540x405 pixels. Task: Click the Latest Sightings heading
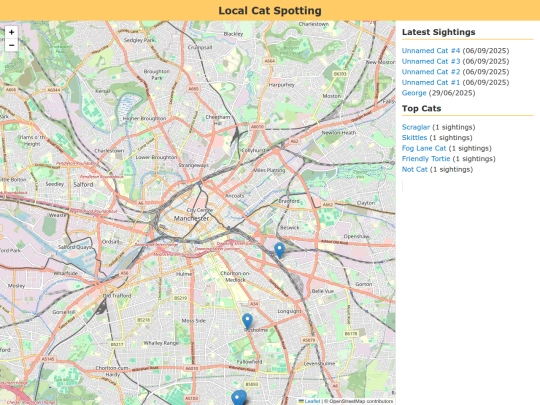[438, 32]
